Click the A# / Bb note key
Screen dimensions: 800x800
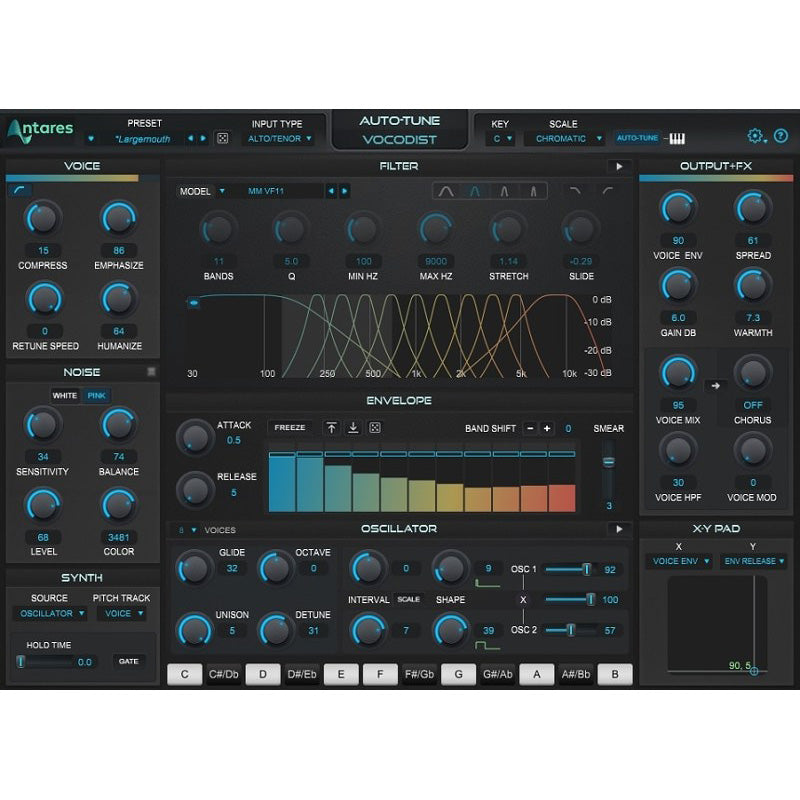[x=576, y=674]
